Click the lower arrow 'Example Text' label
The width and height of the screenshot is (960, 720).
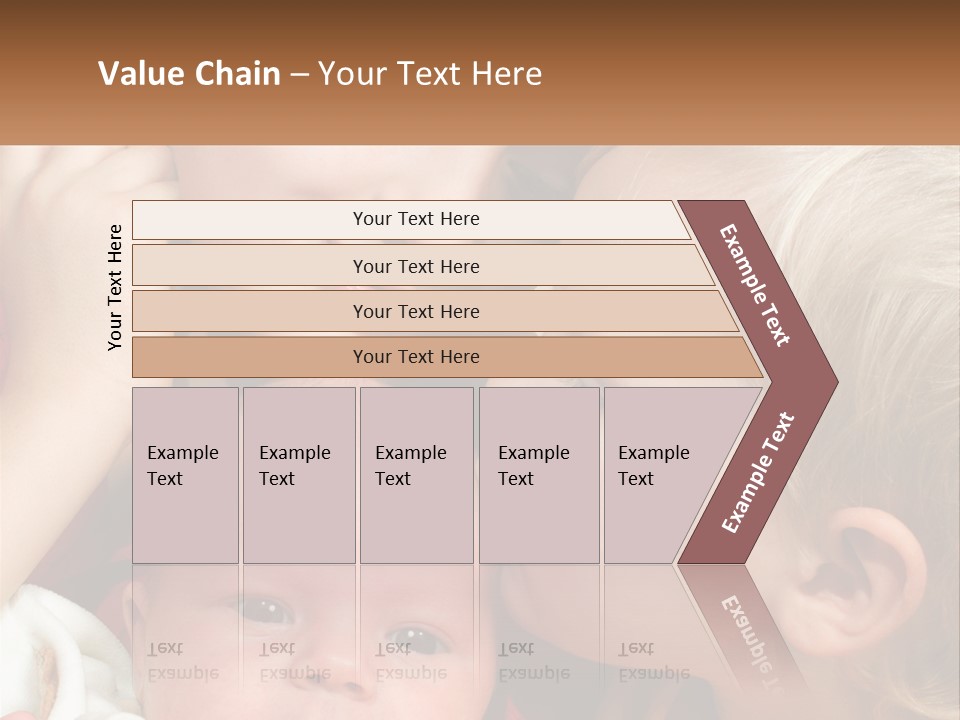(x=758, y=472)
